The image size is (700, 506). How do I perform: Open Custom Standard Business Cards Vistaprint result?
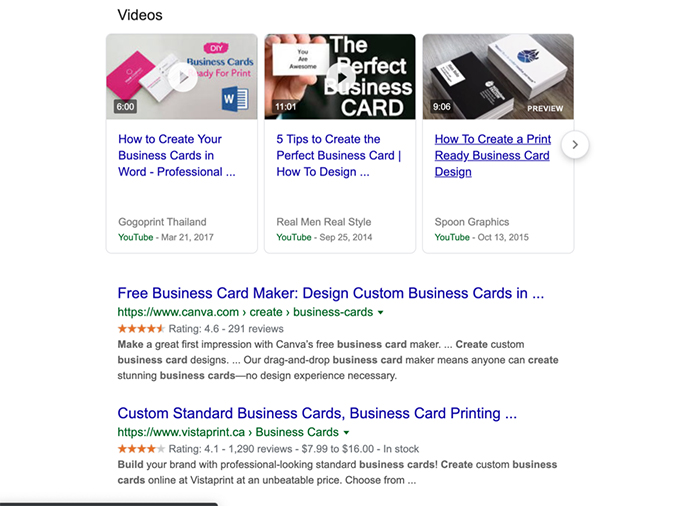[x=316, y=413]
